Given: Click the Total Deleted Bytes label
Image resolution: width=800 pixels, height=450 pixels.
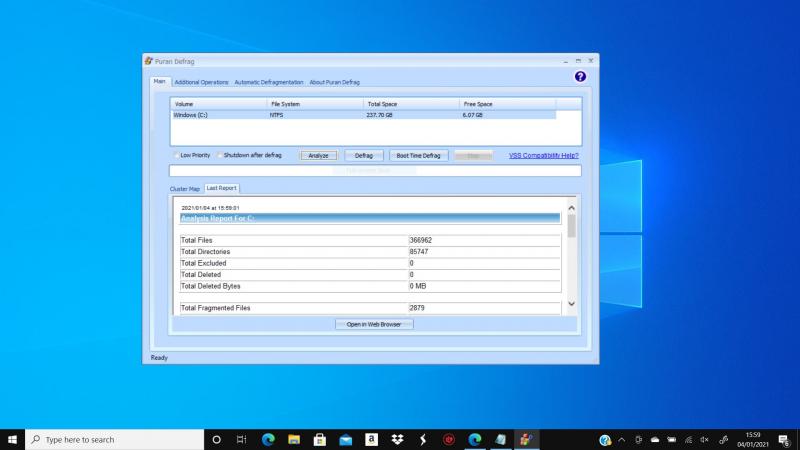Looking at the screenshot, I should [x=211, y=286].
